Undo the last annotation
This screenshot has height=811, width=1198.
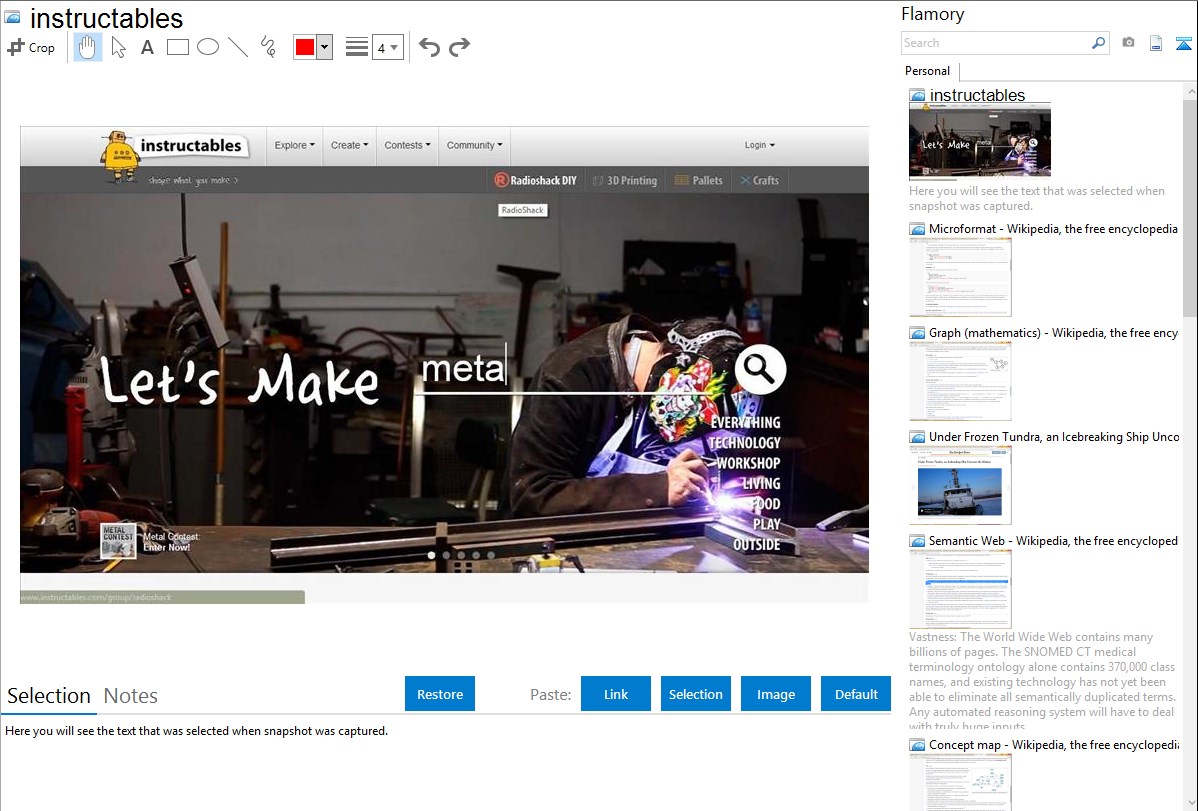coord(429,47)
